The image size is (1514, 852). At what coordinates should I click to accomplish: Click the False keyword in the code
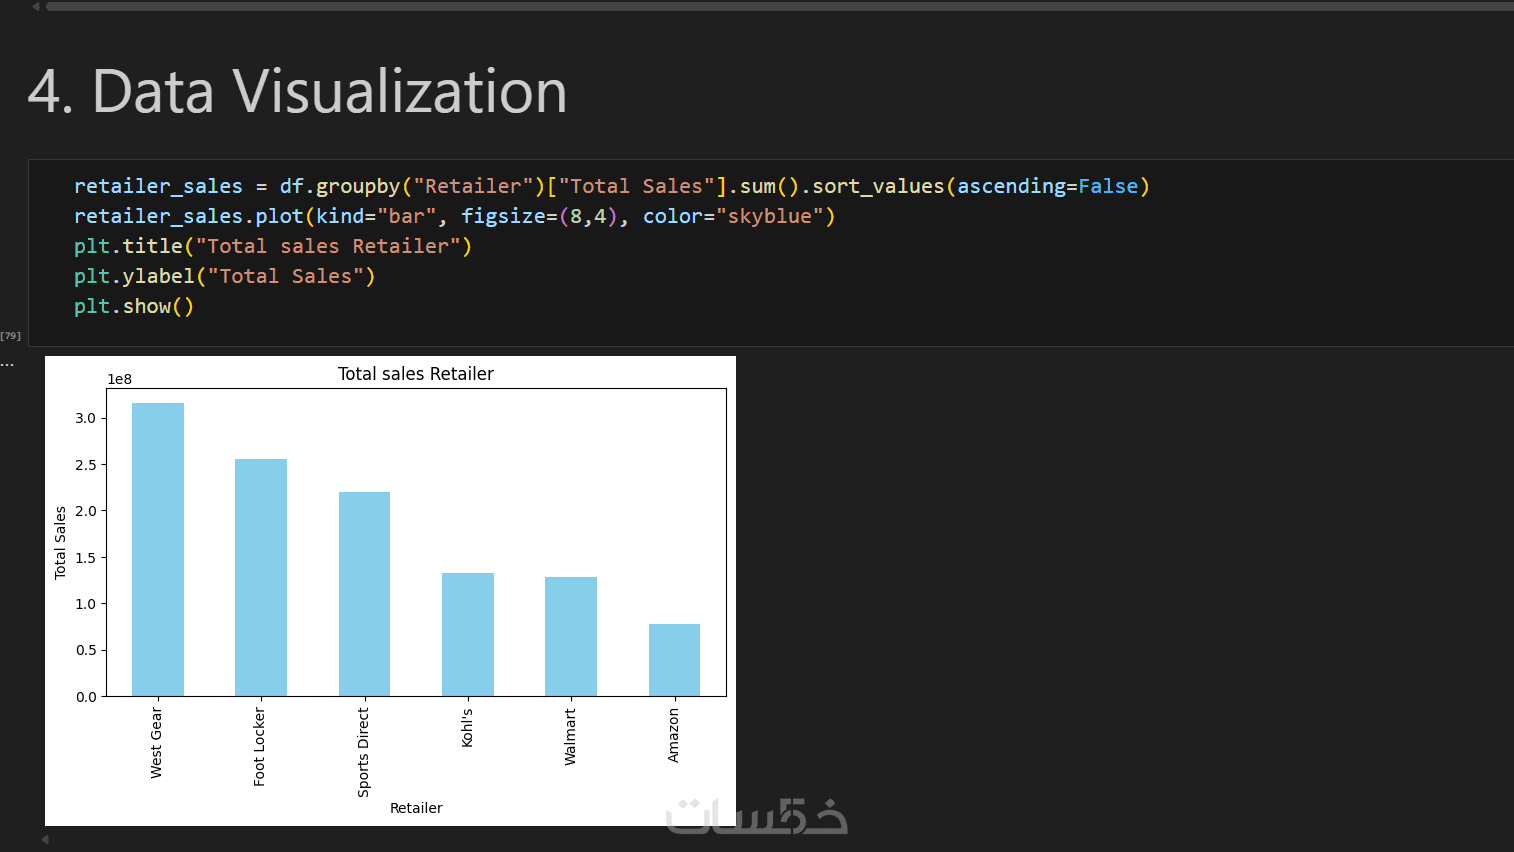point(1108,186)
